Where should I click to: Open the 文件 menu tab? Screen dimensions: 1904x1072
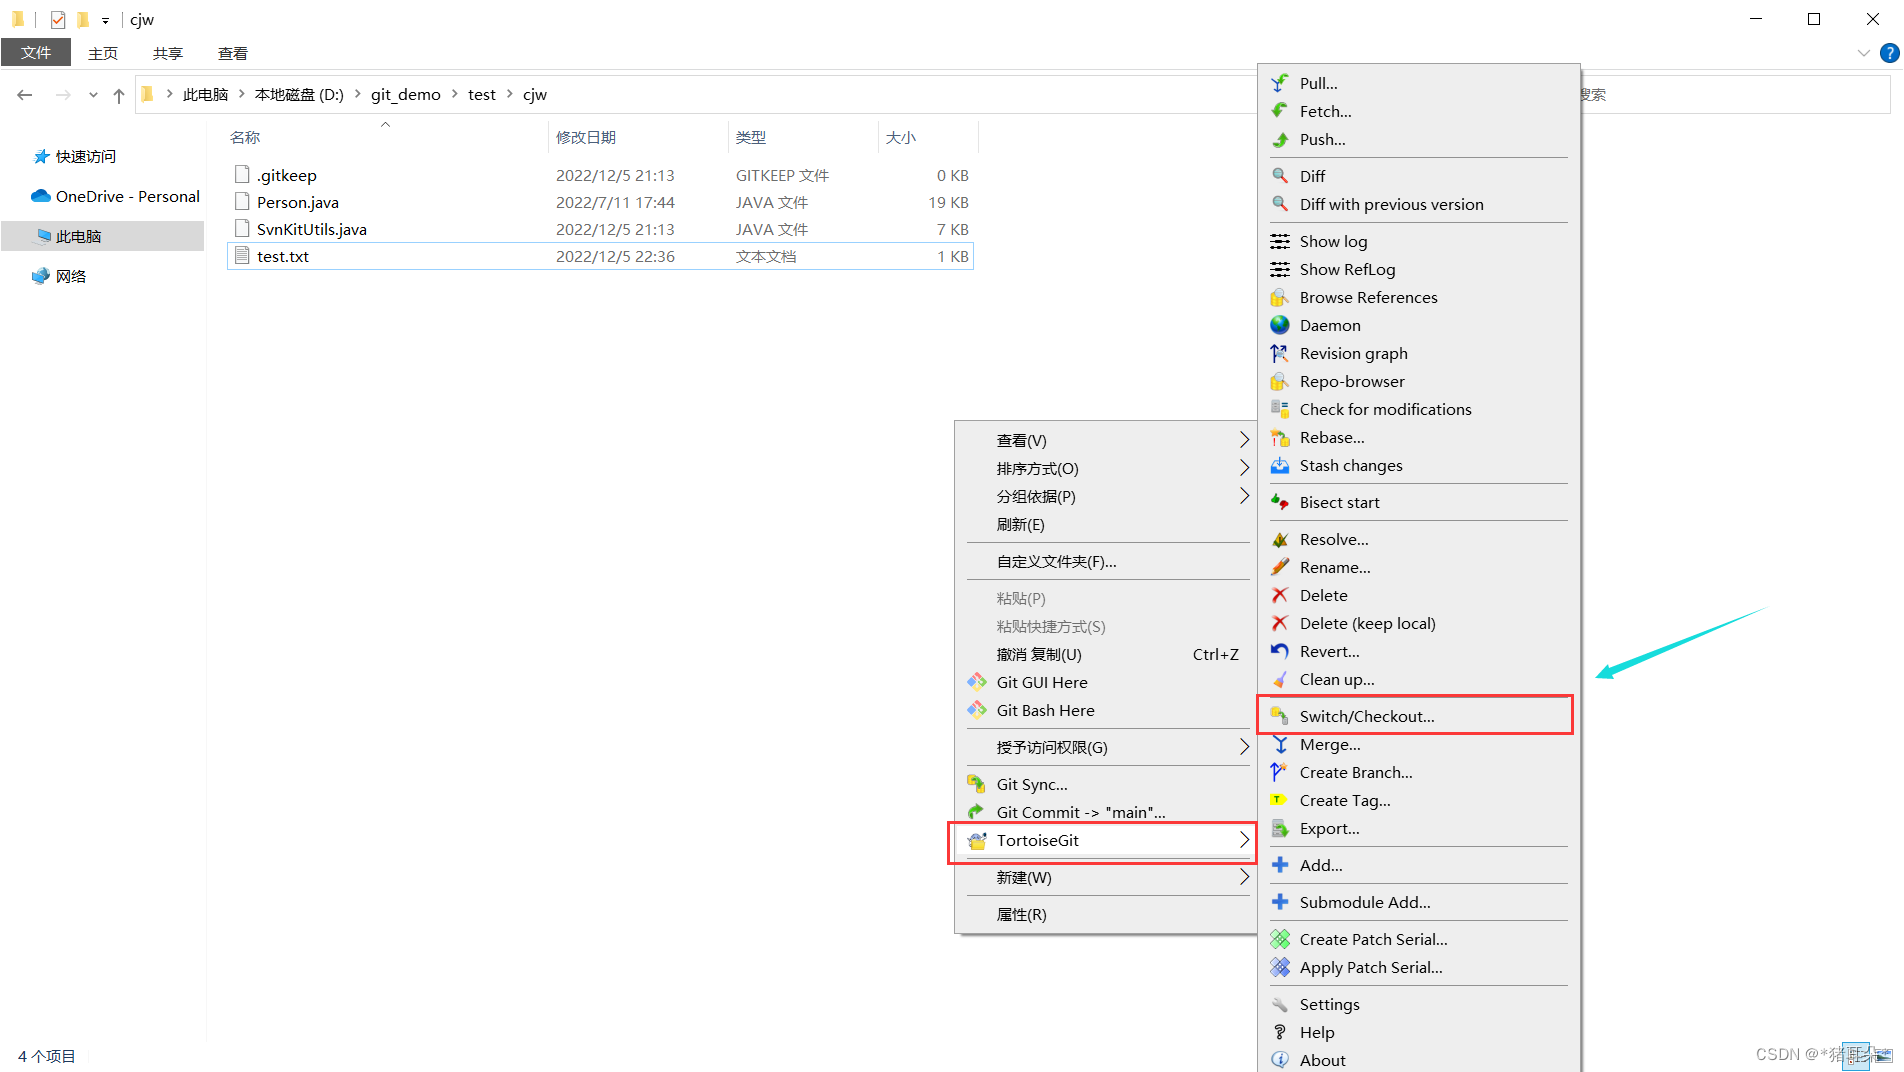click(36, 52)
